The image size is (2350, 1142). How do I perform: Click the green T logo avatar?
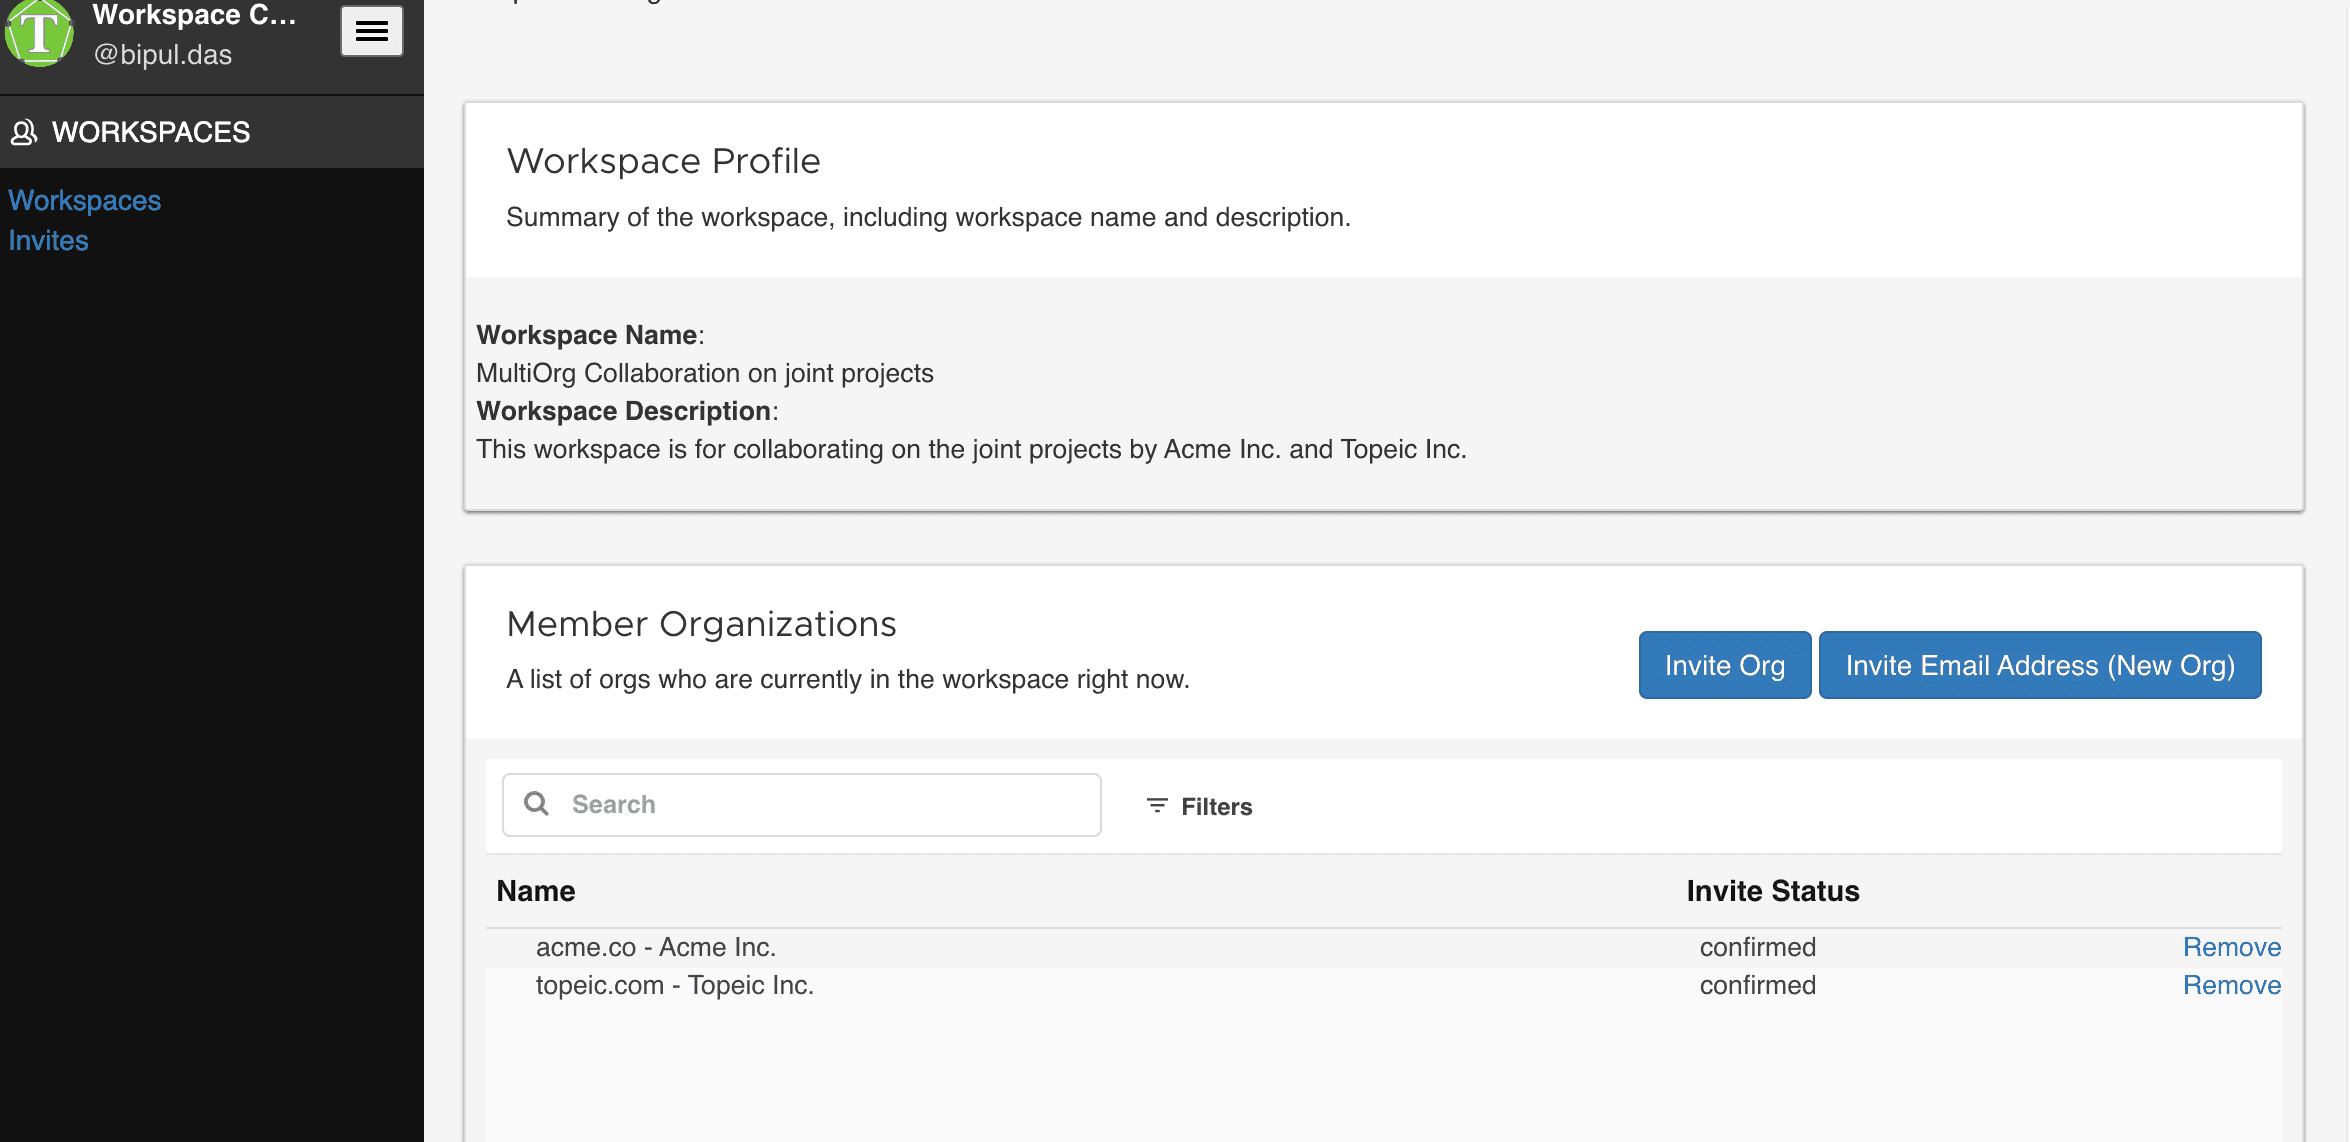pos(39,32)
